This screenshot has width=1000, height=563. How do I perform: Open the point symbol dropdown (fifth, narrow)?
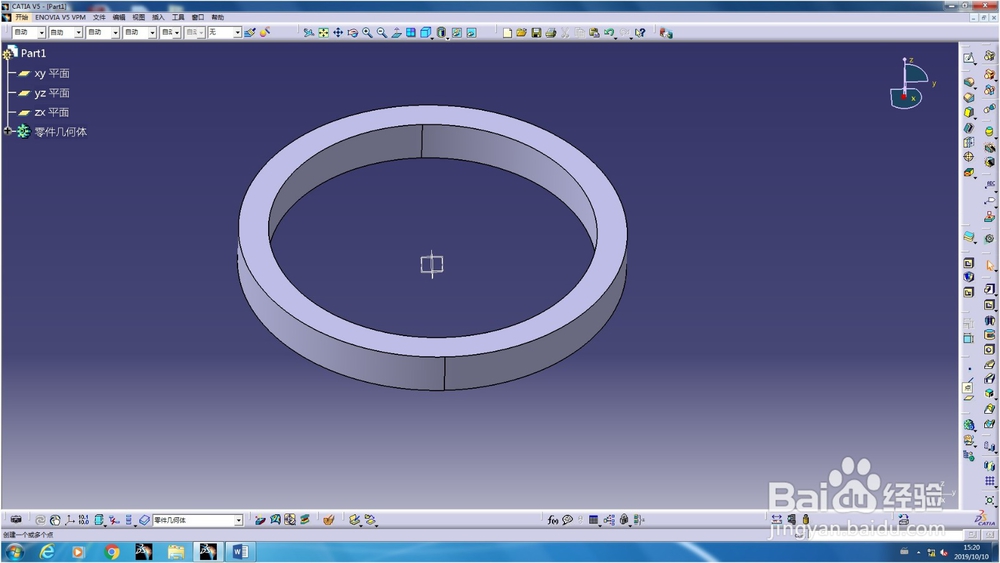click(170, 33)
